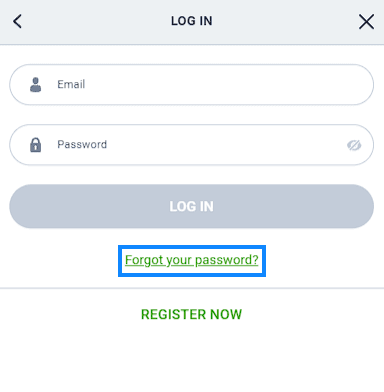Create an account via REGISTER NOW
Screen dimensions: 384x392
192,314
